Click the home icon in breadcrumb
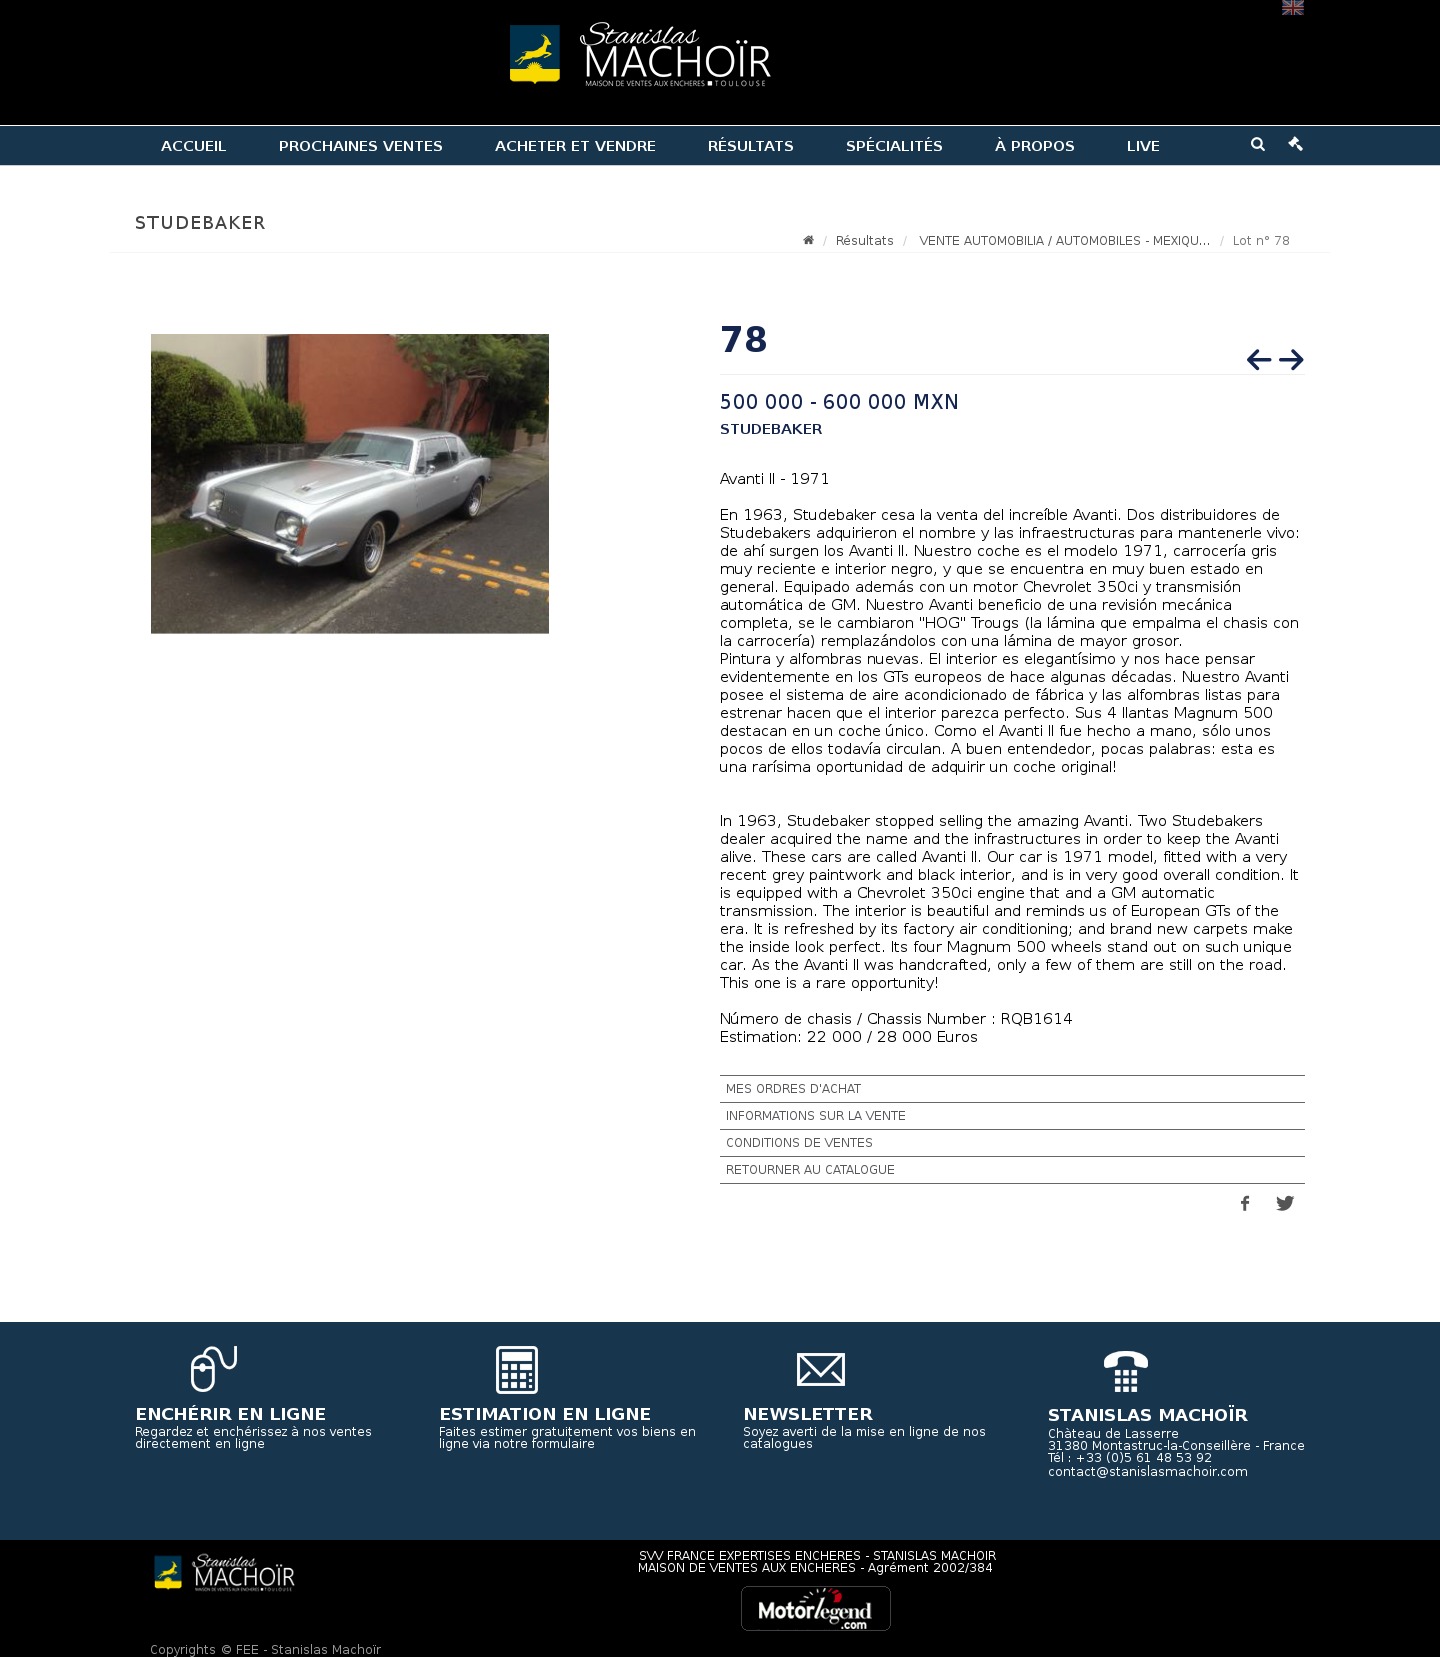Image resolution: width=1440 pixels, height=1657 pixels. tap(808, 240)
